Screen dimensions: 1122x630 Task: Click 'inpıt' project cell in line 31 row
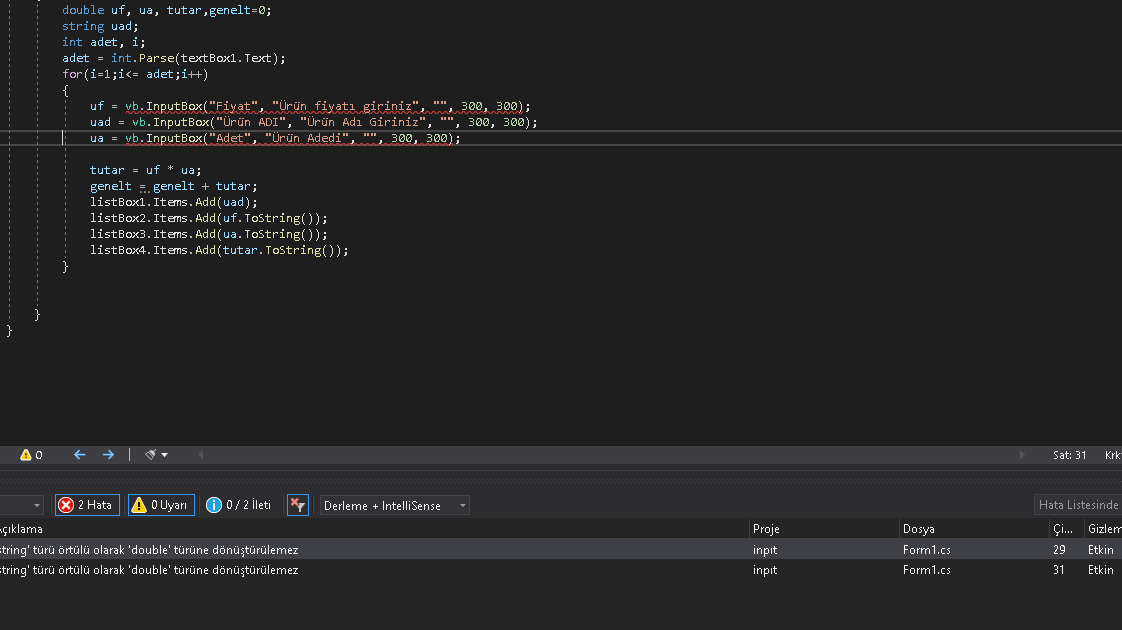coord(765,570)
